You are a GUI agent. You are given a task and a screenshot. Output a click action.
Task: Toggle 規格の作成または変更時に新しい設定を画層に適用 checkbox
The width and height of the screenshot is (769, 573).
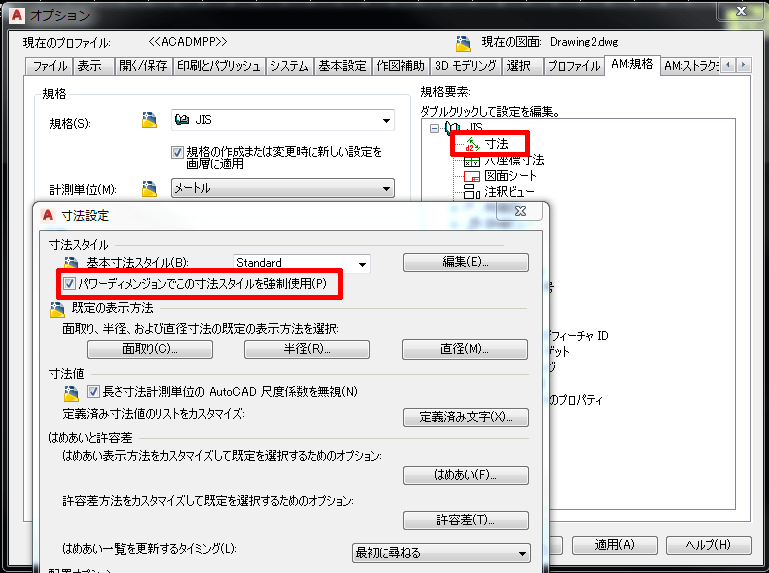tap(177, 152)
